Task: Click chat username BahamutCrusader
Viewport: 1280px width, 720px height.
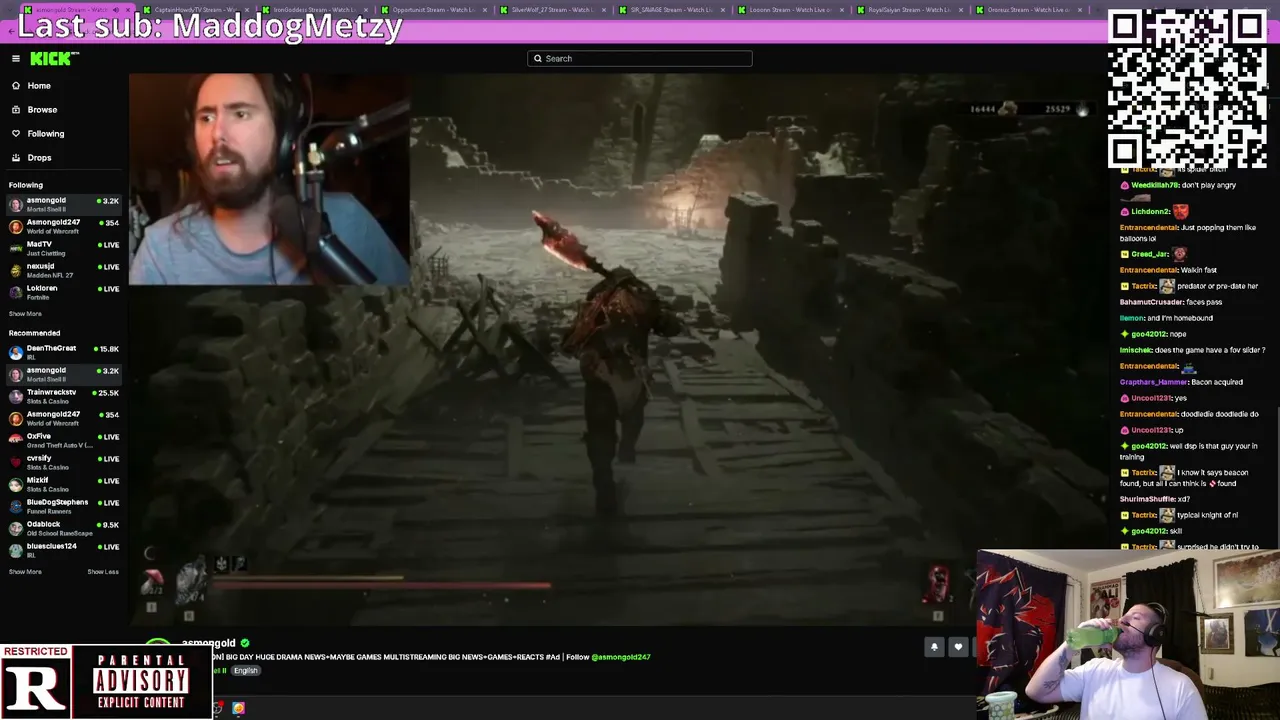Action: (x=1151, y=302)
